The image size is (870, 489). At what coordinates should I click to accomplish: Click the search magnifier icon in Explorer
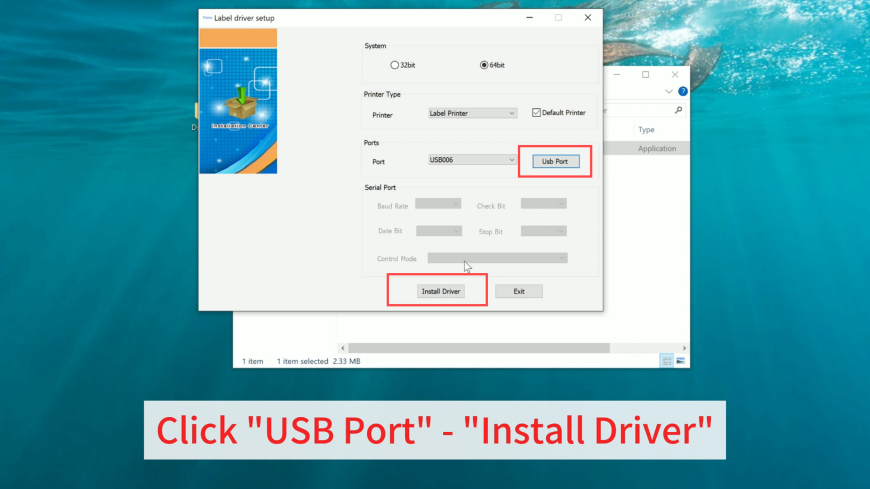pos(678,110)
